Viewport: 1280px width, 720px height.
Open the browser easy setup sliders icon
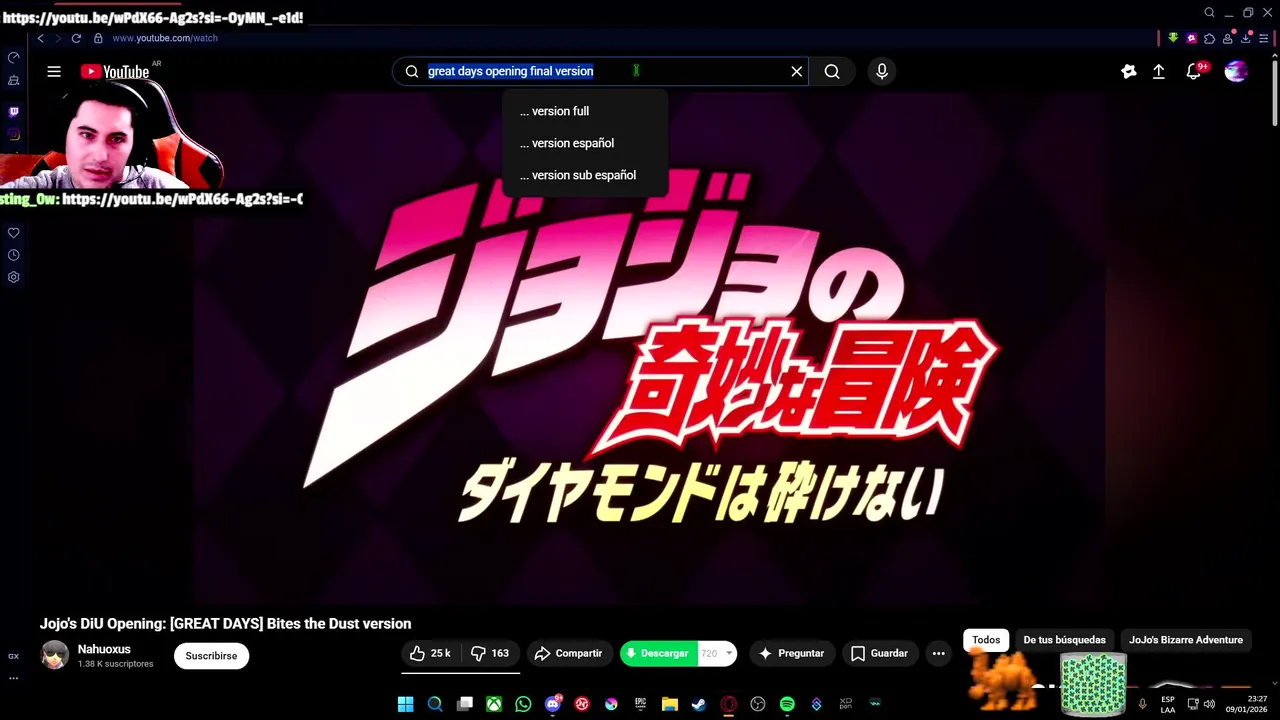[x=1263, y=38]
